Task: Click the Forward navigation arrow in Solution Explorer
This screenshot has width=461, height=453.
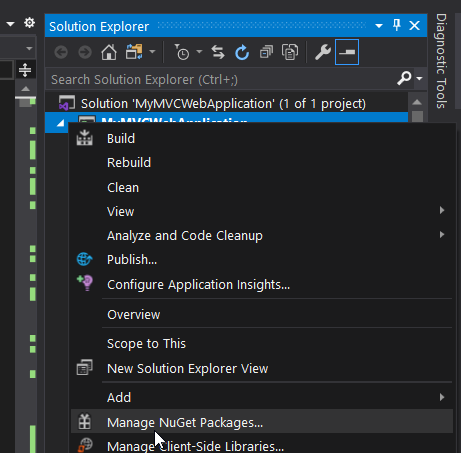Action: coord(85,52)
